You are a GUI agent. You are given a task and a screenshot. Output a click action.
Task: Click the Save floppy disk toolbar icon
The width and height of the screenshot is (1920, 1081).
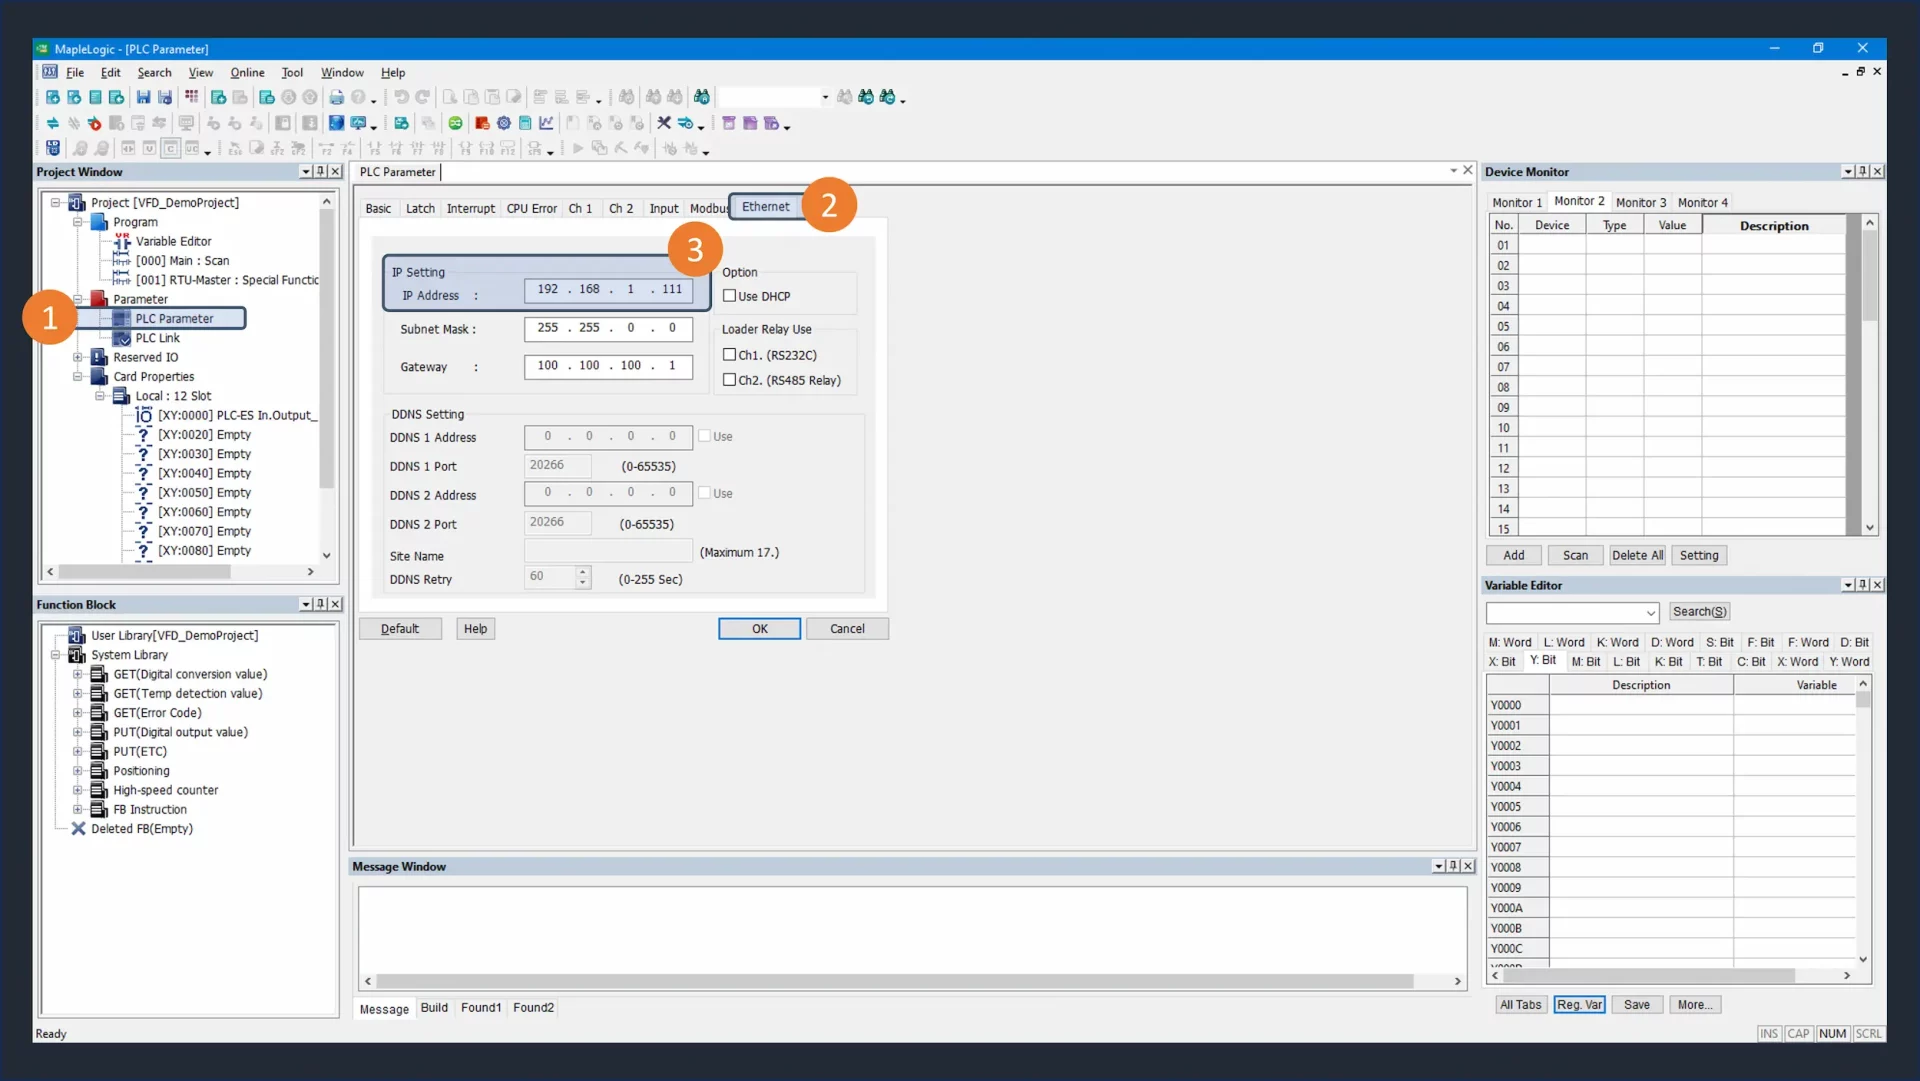pyautogui.click(x=143, y=97)
